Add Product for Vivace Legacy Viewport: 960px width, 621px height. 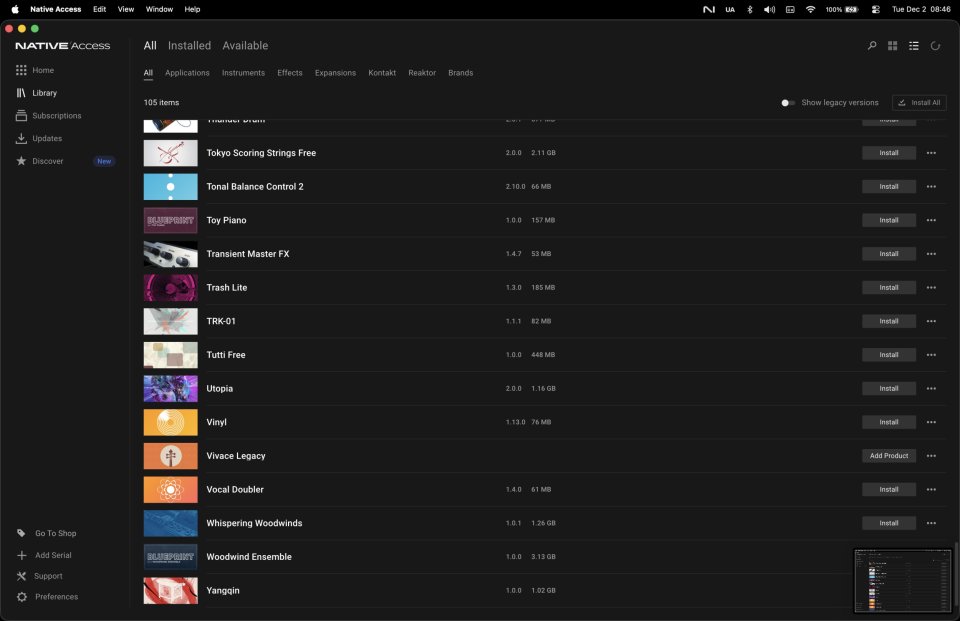tap(888, 455)
